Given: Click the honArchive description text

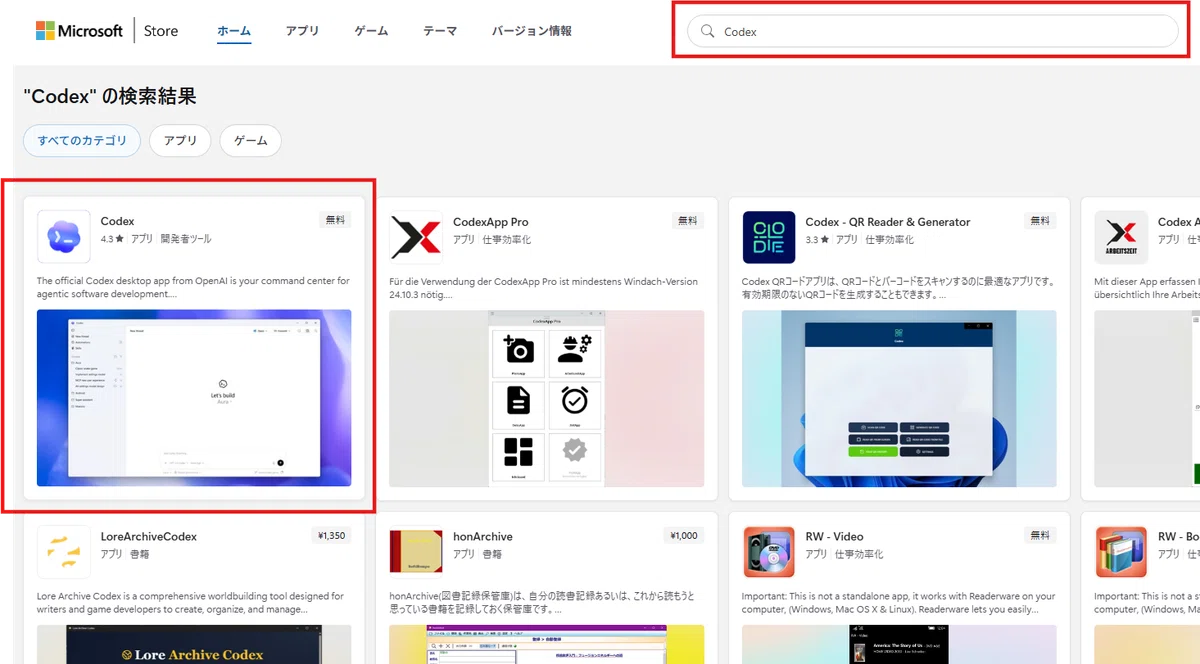Looking at the screenshot, I should pos(543,602).
